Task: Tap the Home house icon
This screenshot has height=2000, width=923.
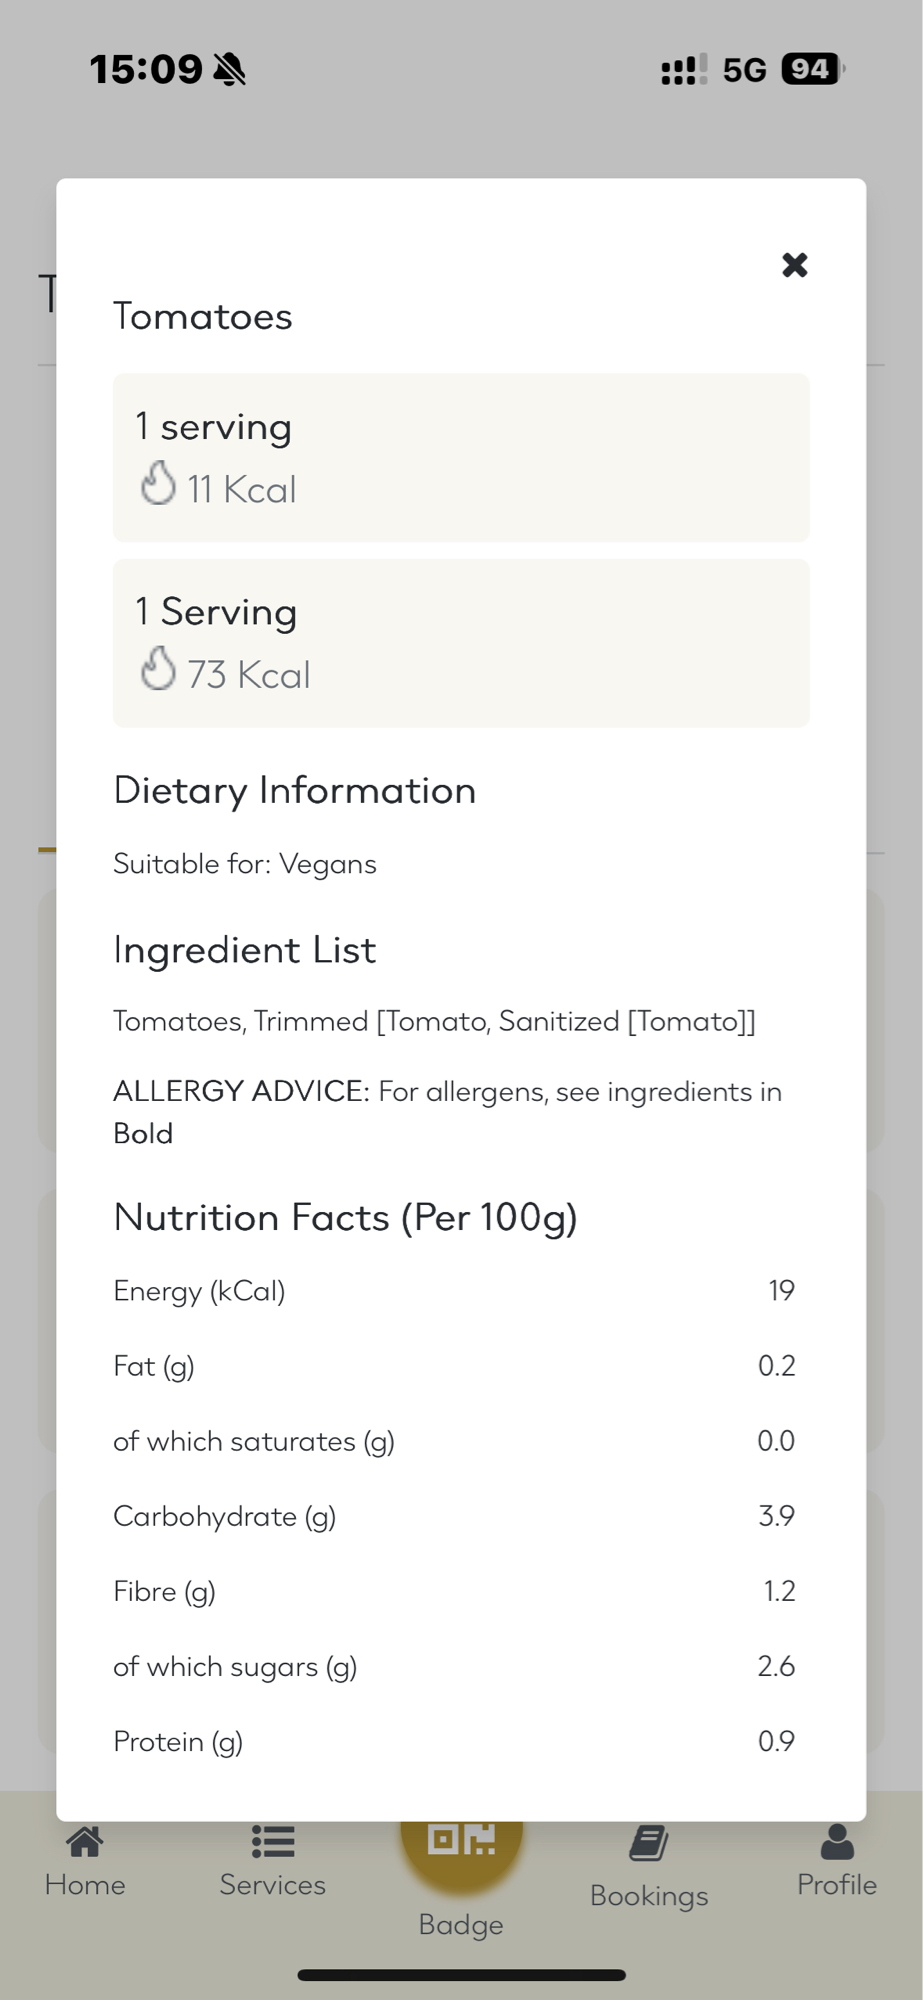Action: (x=85, y=1842)
